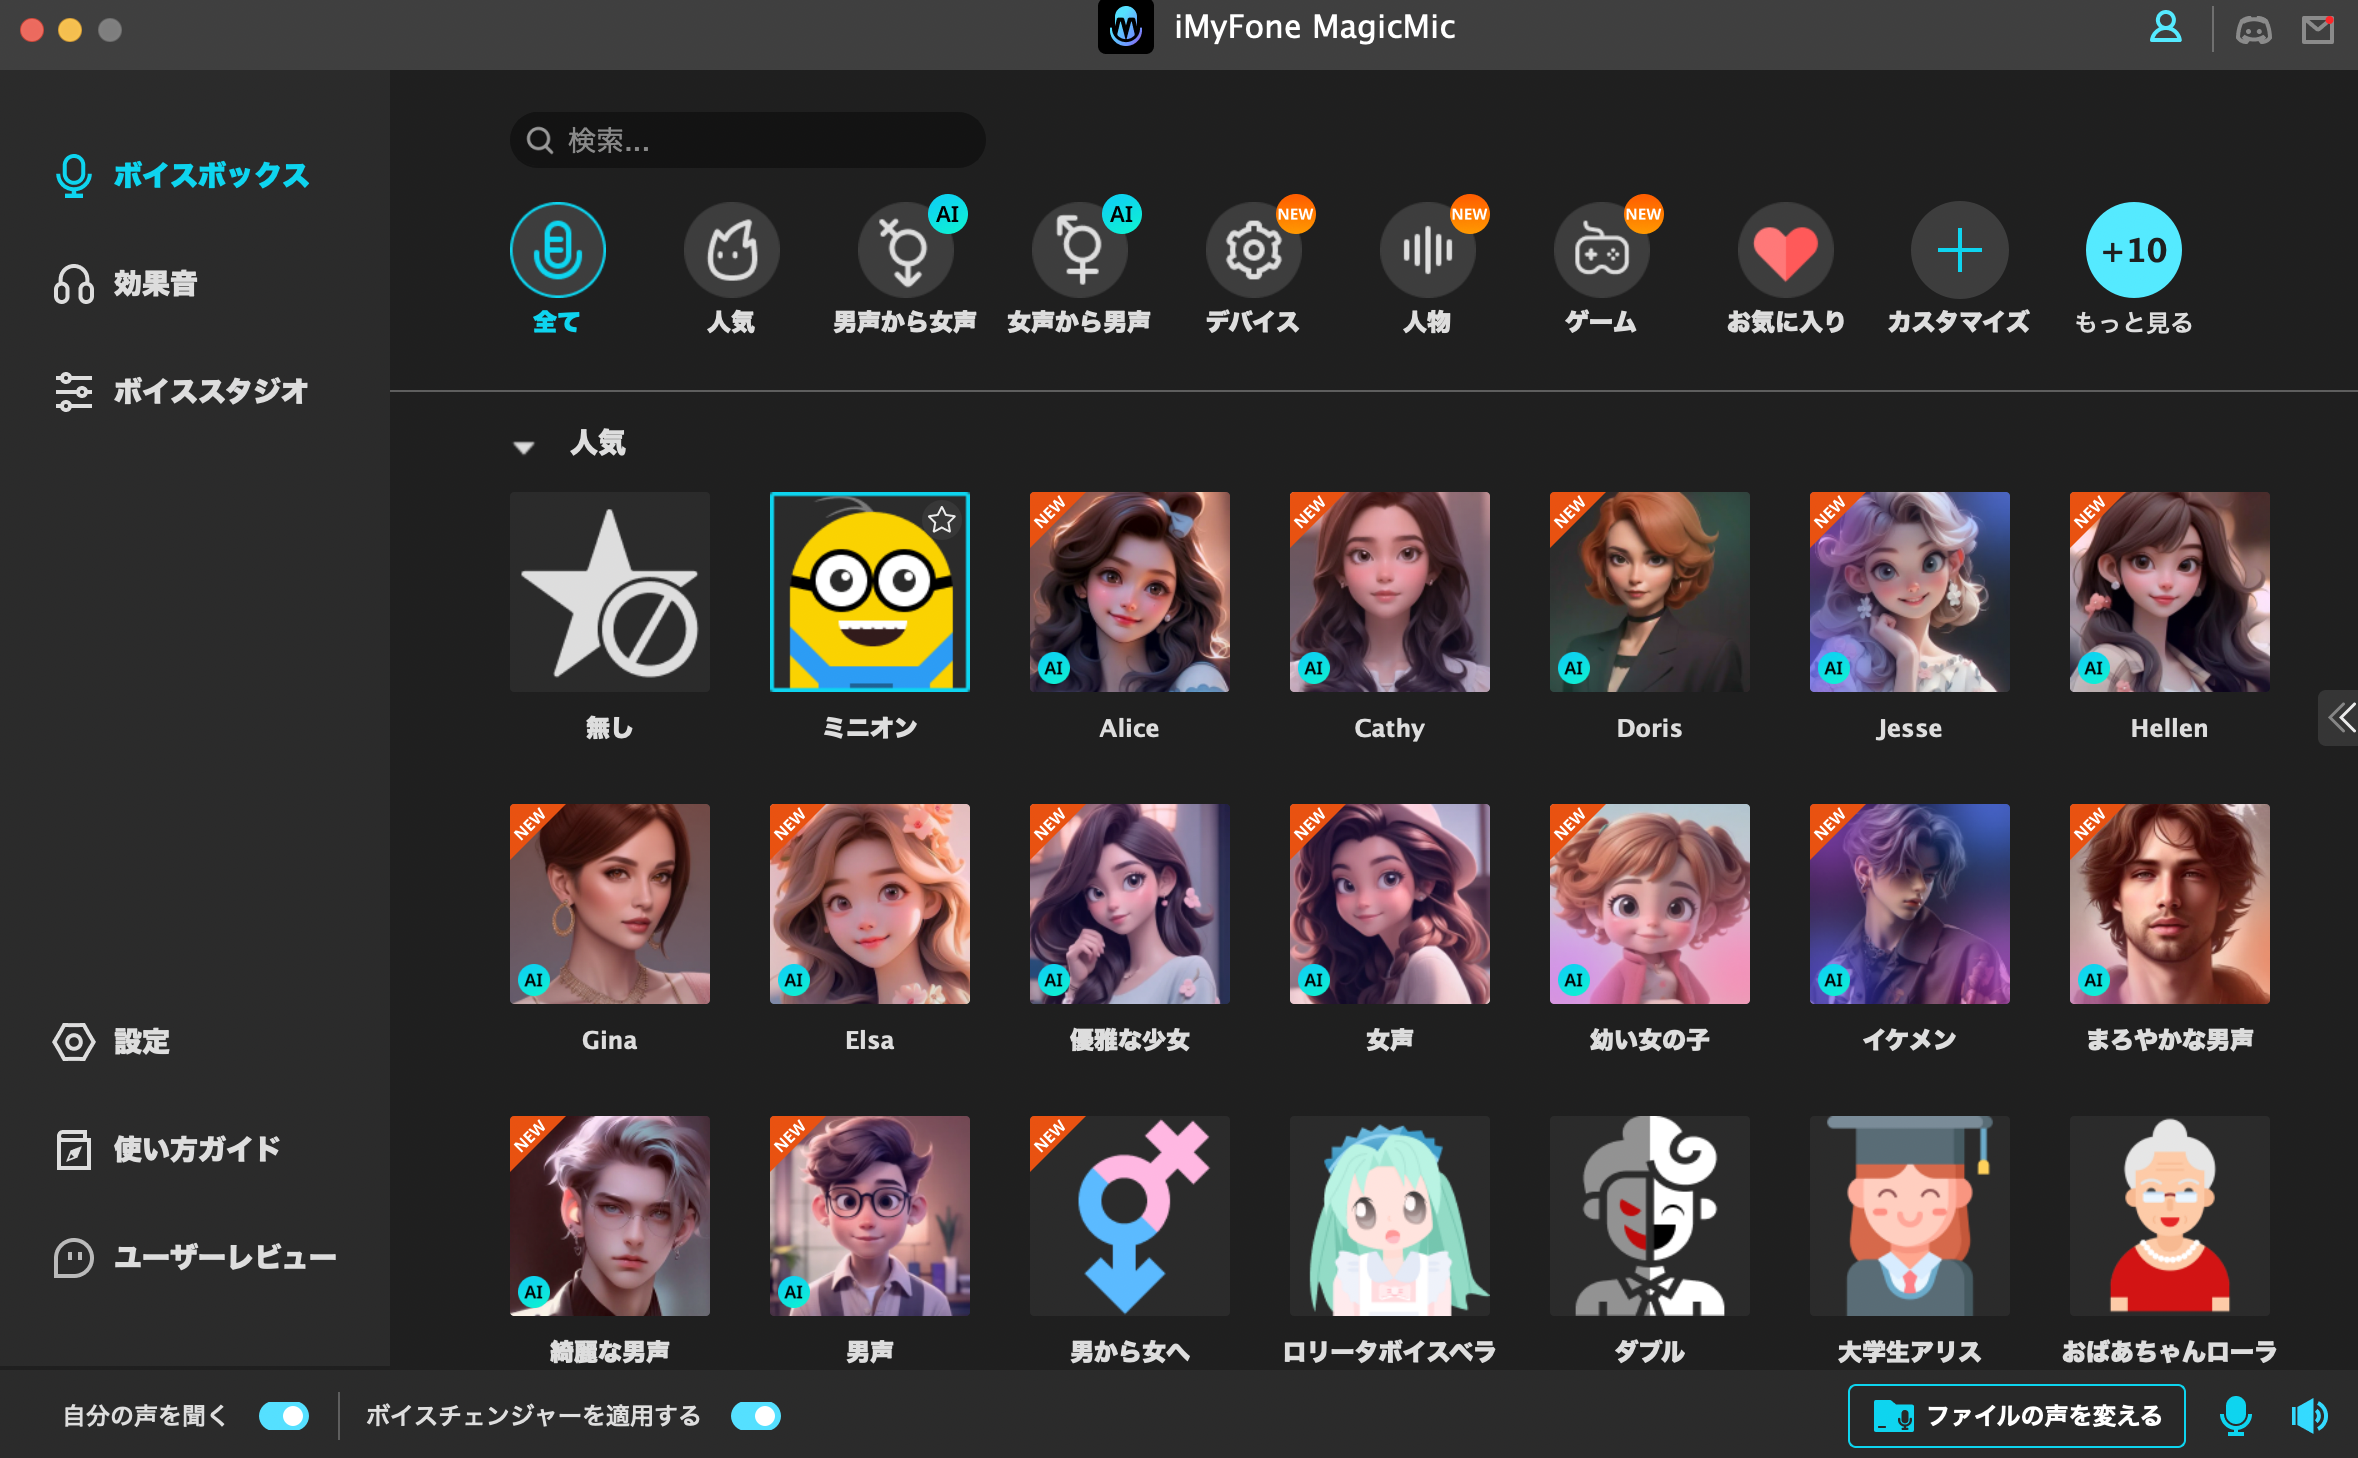Viewport: 2358px width, 1458px height.
Task: Open the mail messages icon
Action: (x=2317, y=30)
